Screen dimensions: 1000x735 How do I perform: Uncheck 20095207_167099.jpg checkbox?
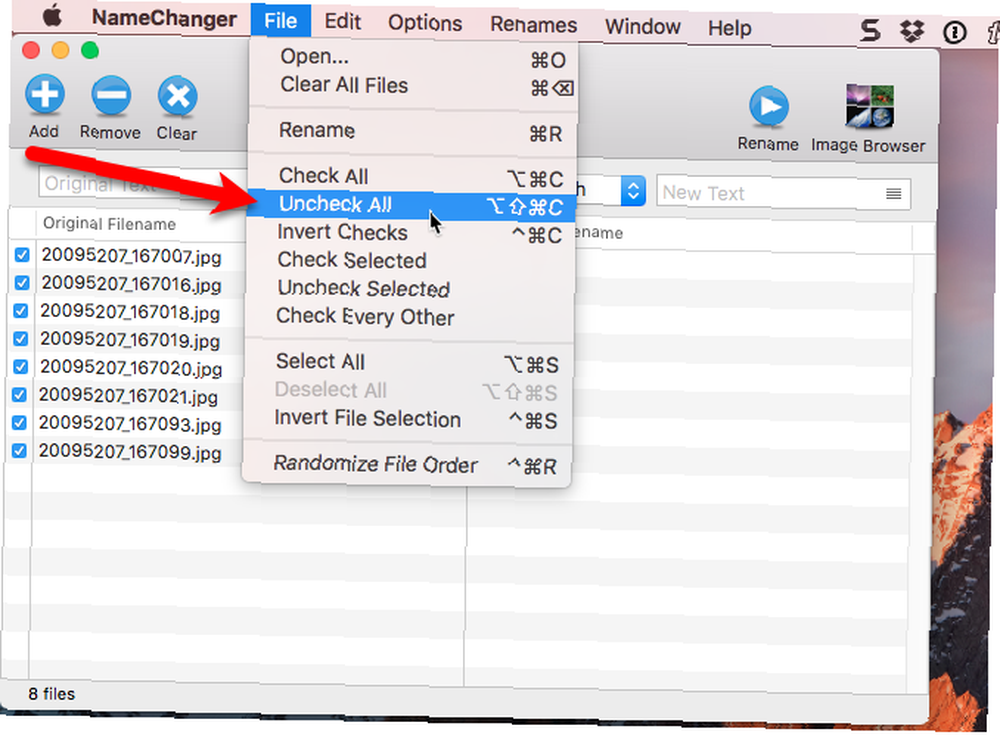coord(20,450)
